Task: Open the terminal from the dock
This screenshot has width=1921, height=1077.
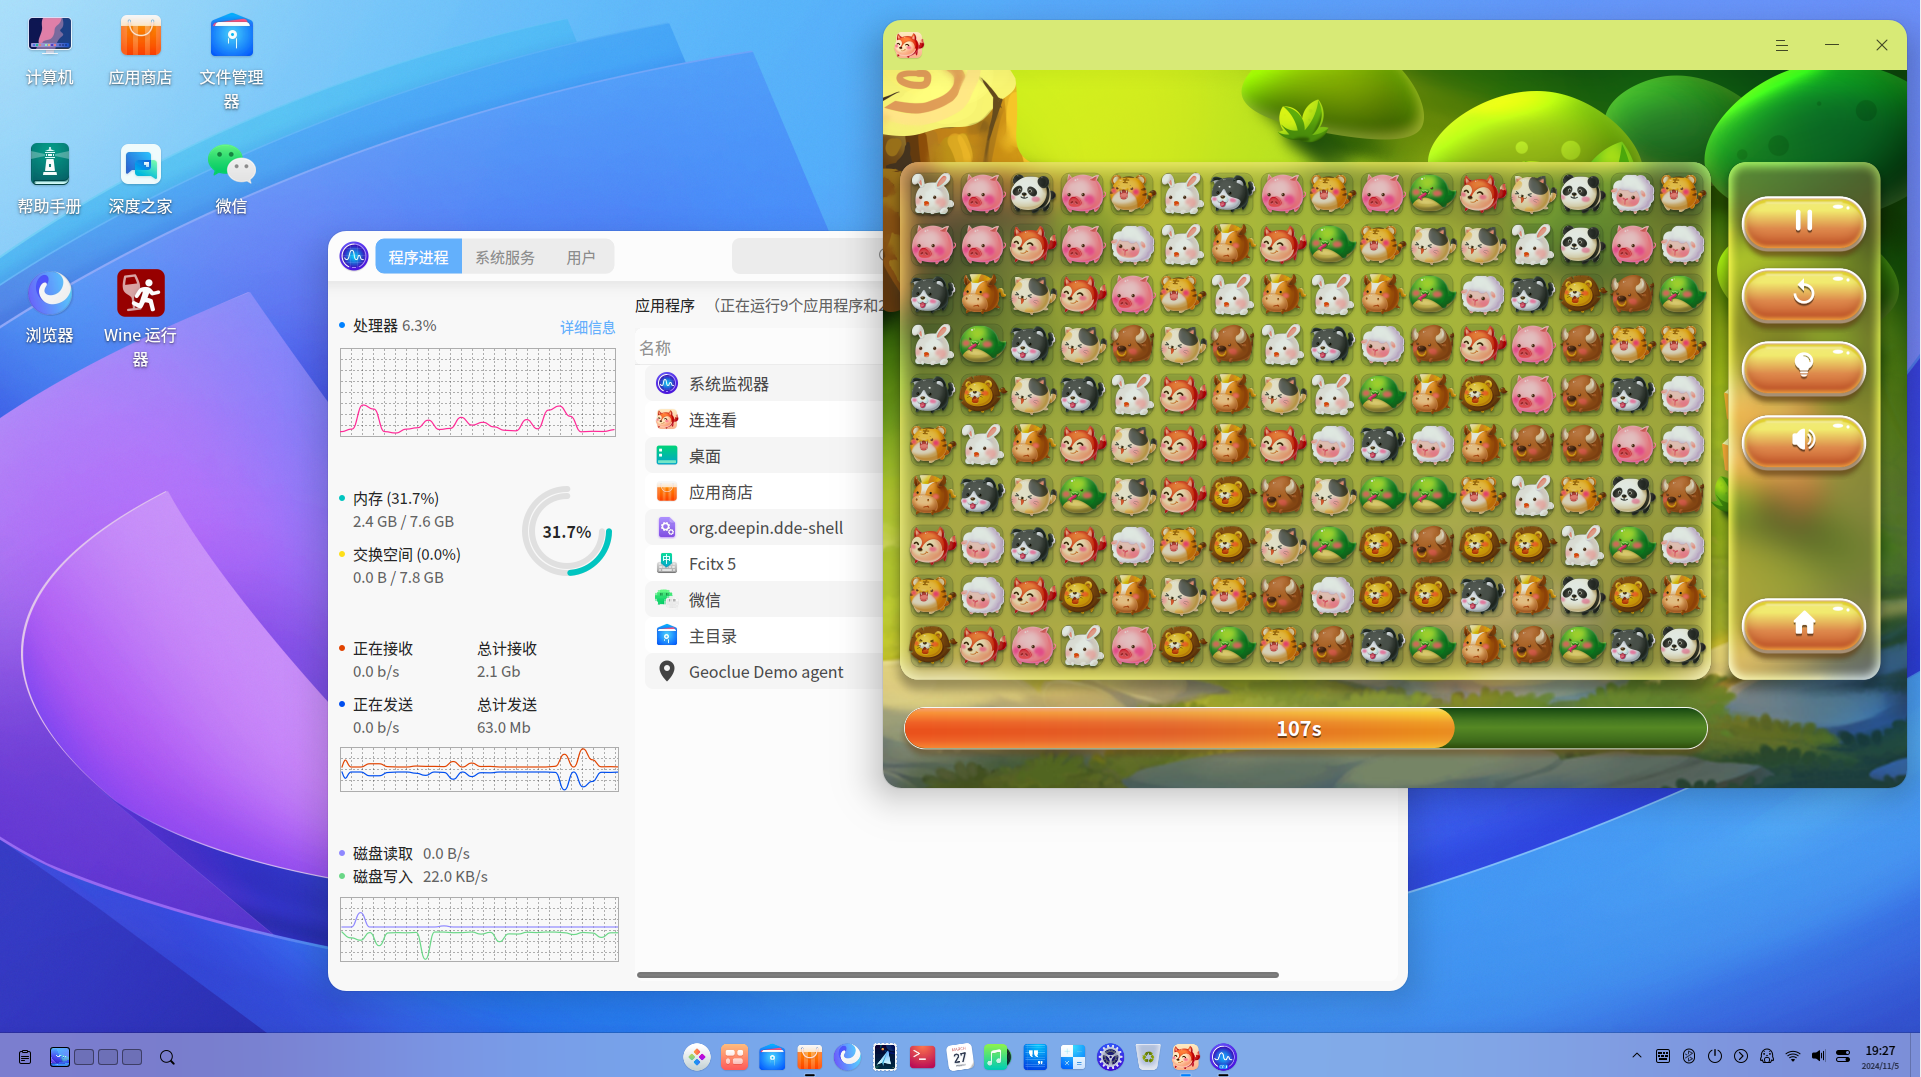Action: (x=922, y=1057)
